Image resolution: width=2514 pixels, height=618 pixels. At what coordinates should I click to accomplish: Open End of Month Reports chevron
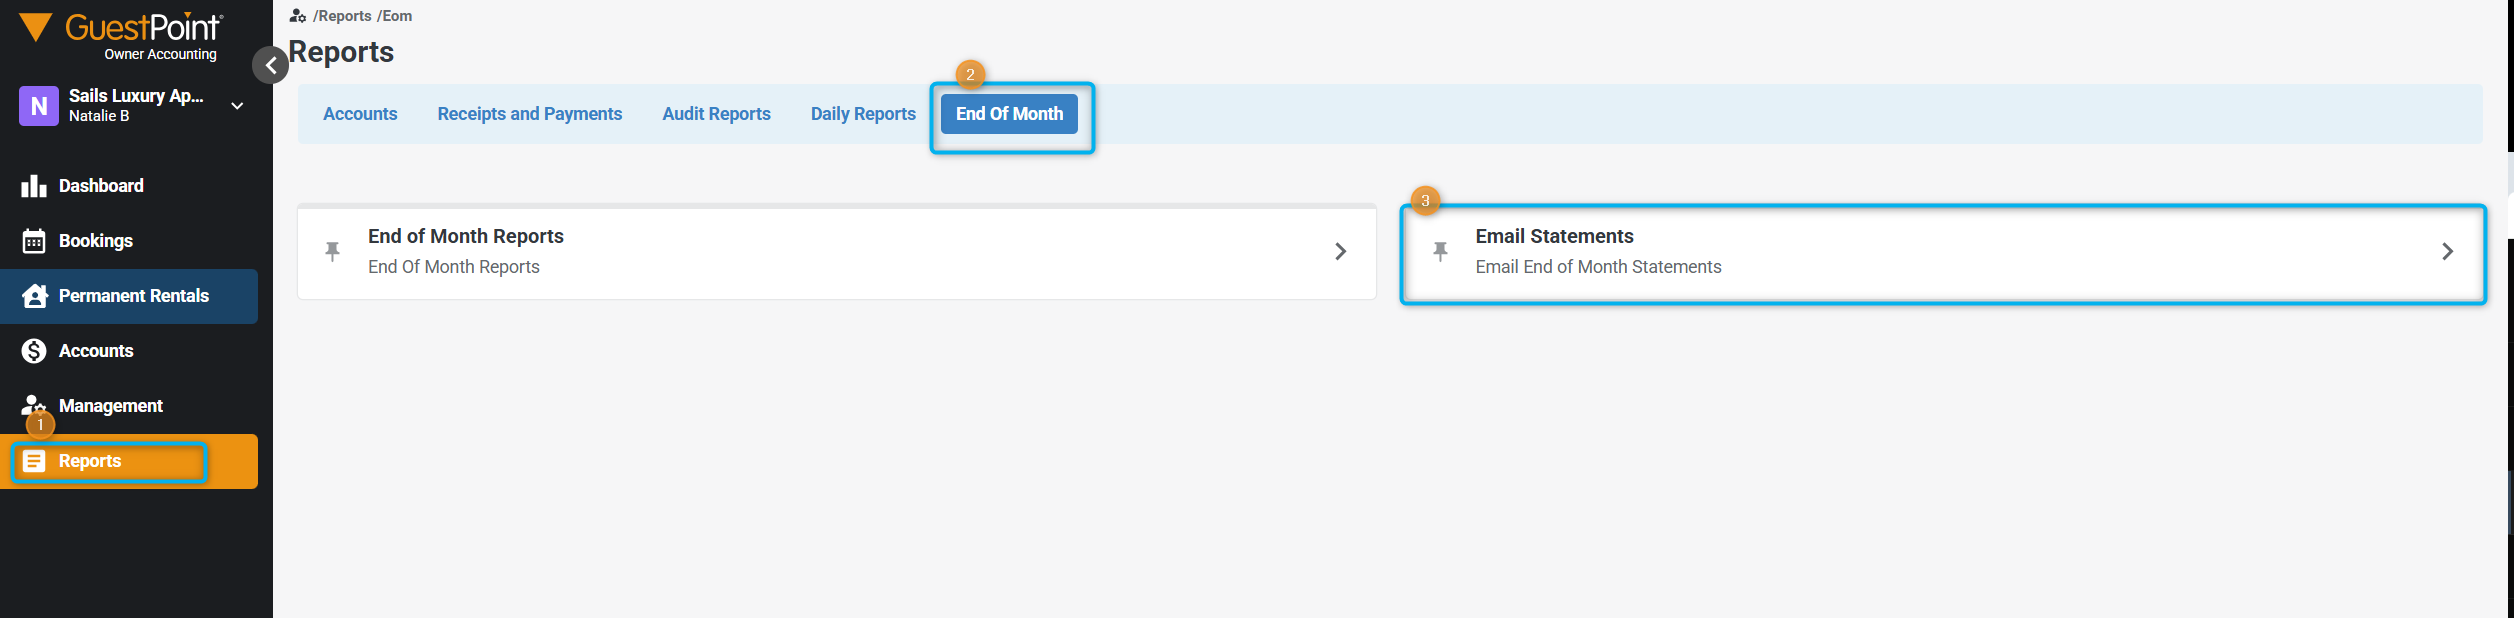coord(1341,251)
